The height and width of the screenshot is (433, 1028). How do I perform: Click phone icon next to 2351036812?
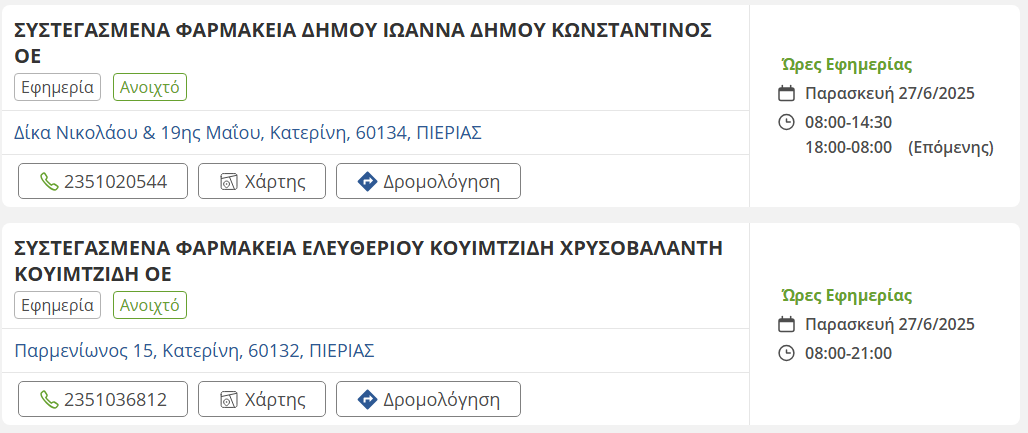(49, 400)
